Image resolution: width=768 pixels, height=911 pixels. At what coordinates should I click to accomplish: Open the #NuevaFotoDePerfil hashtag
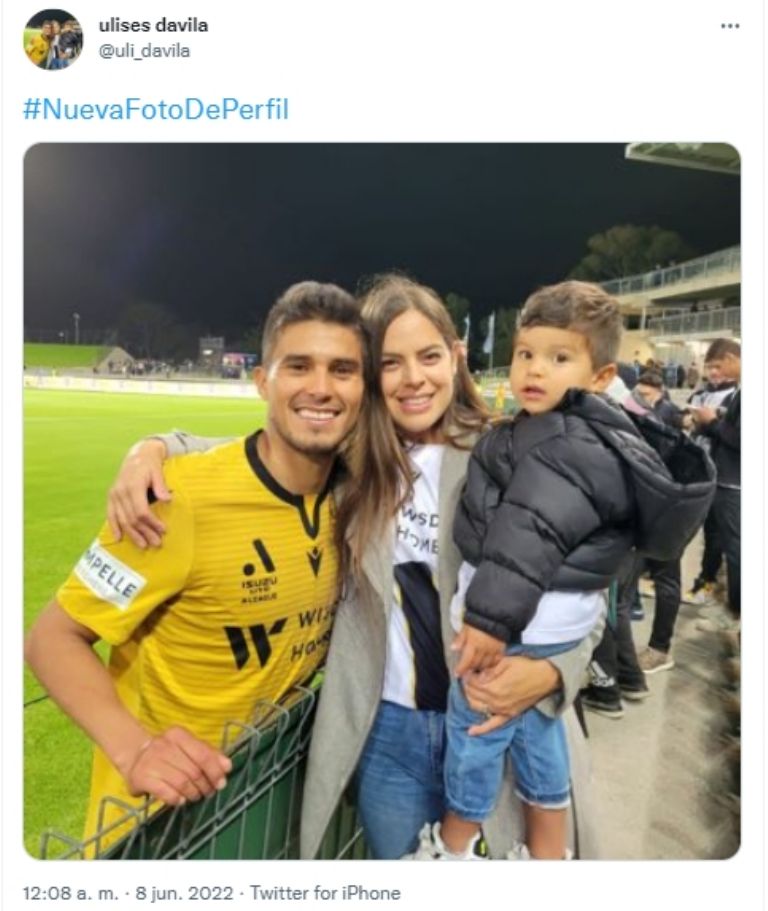156,109
